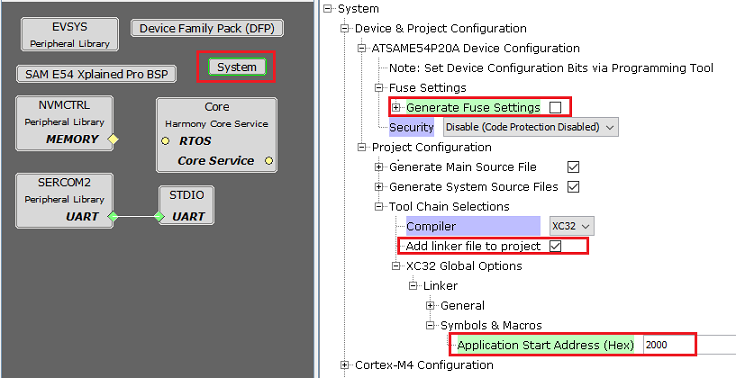Expand the Generate Main Source File node
The height and width of the screenshot is (378, 736).
point(379,167)
